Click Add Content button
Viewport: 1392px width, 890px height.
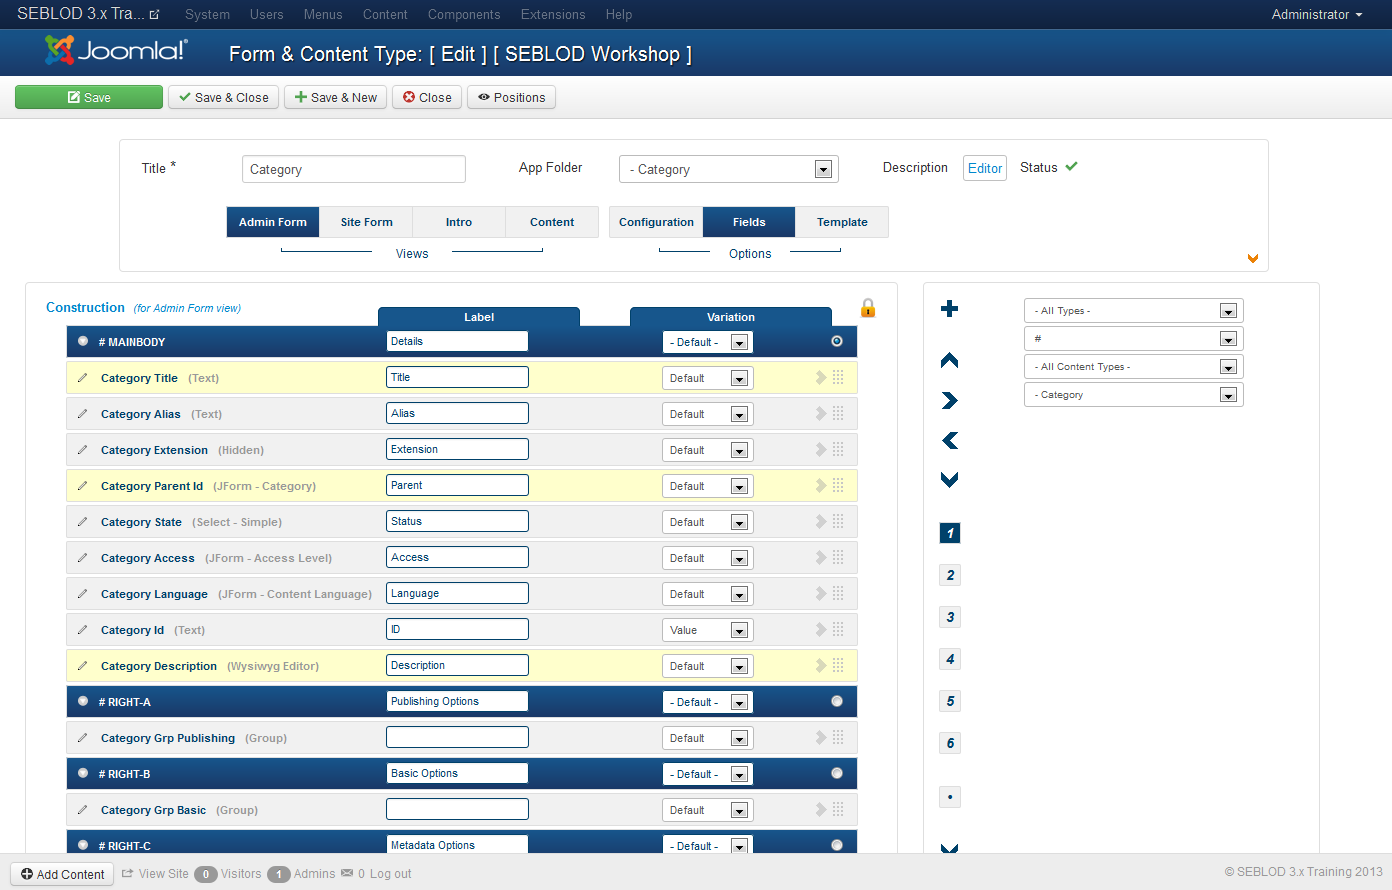click(x=63, y=874)
